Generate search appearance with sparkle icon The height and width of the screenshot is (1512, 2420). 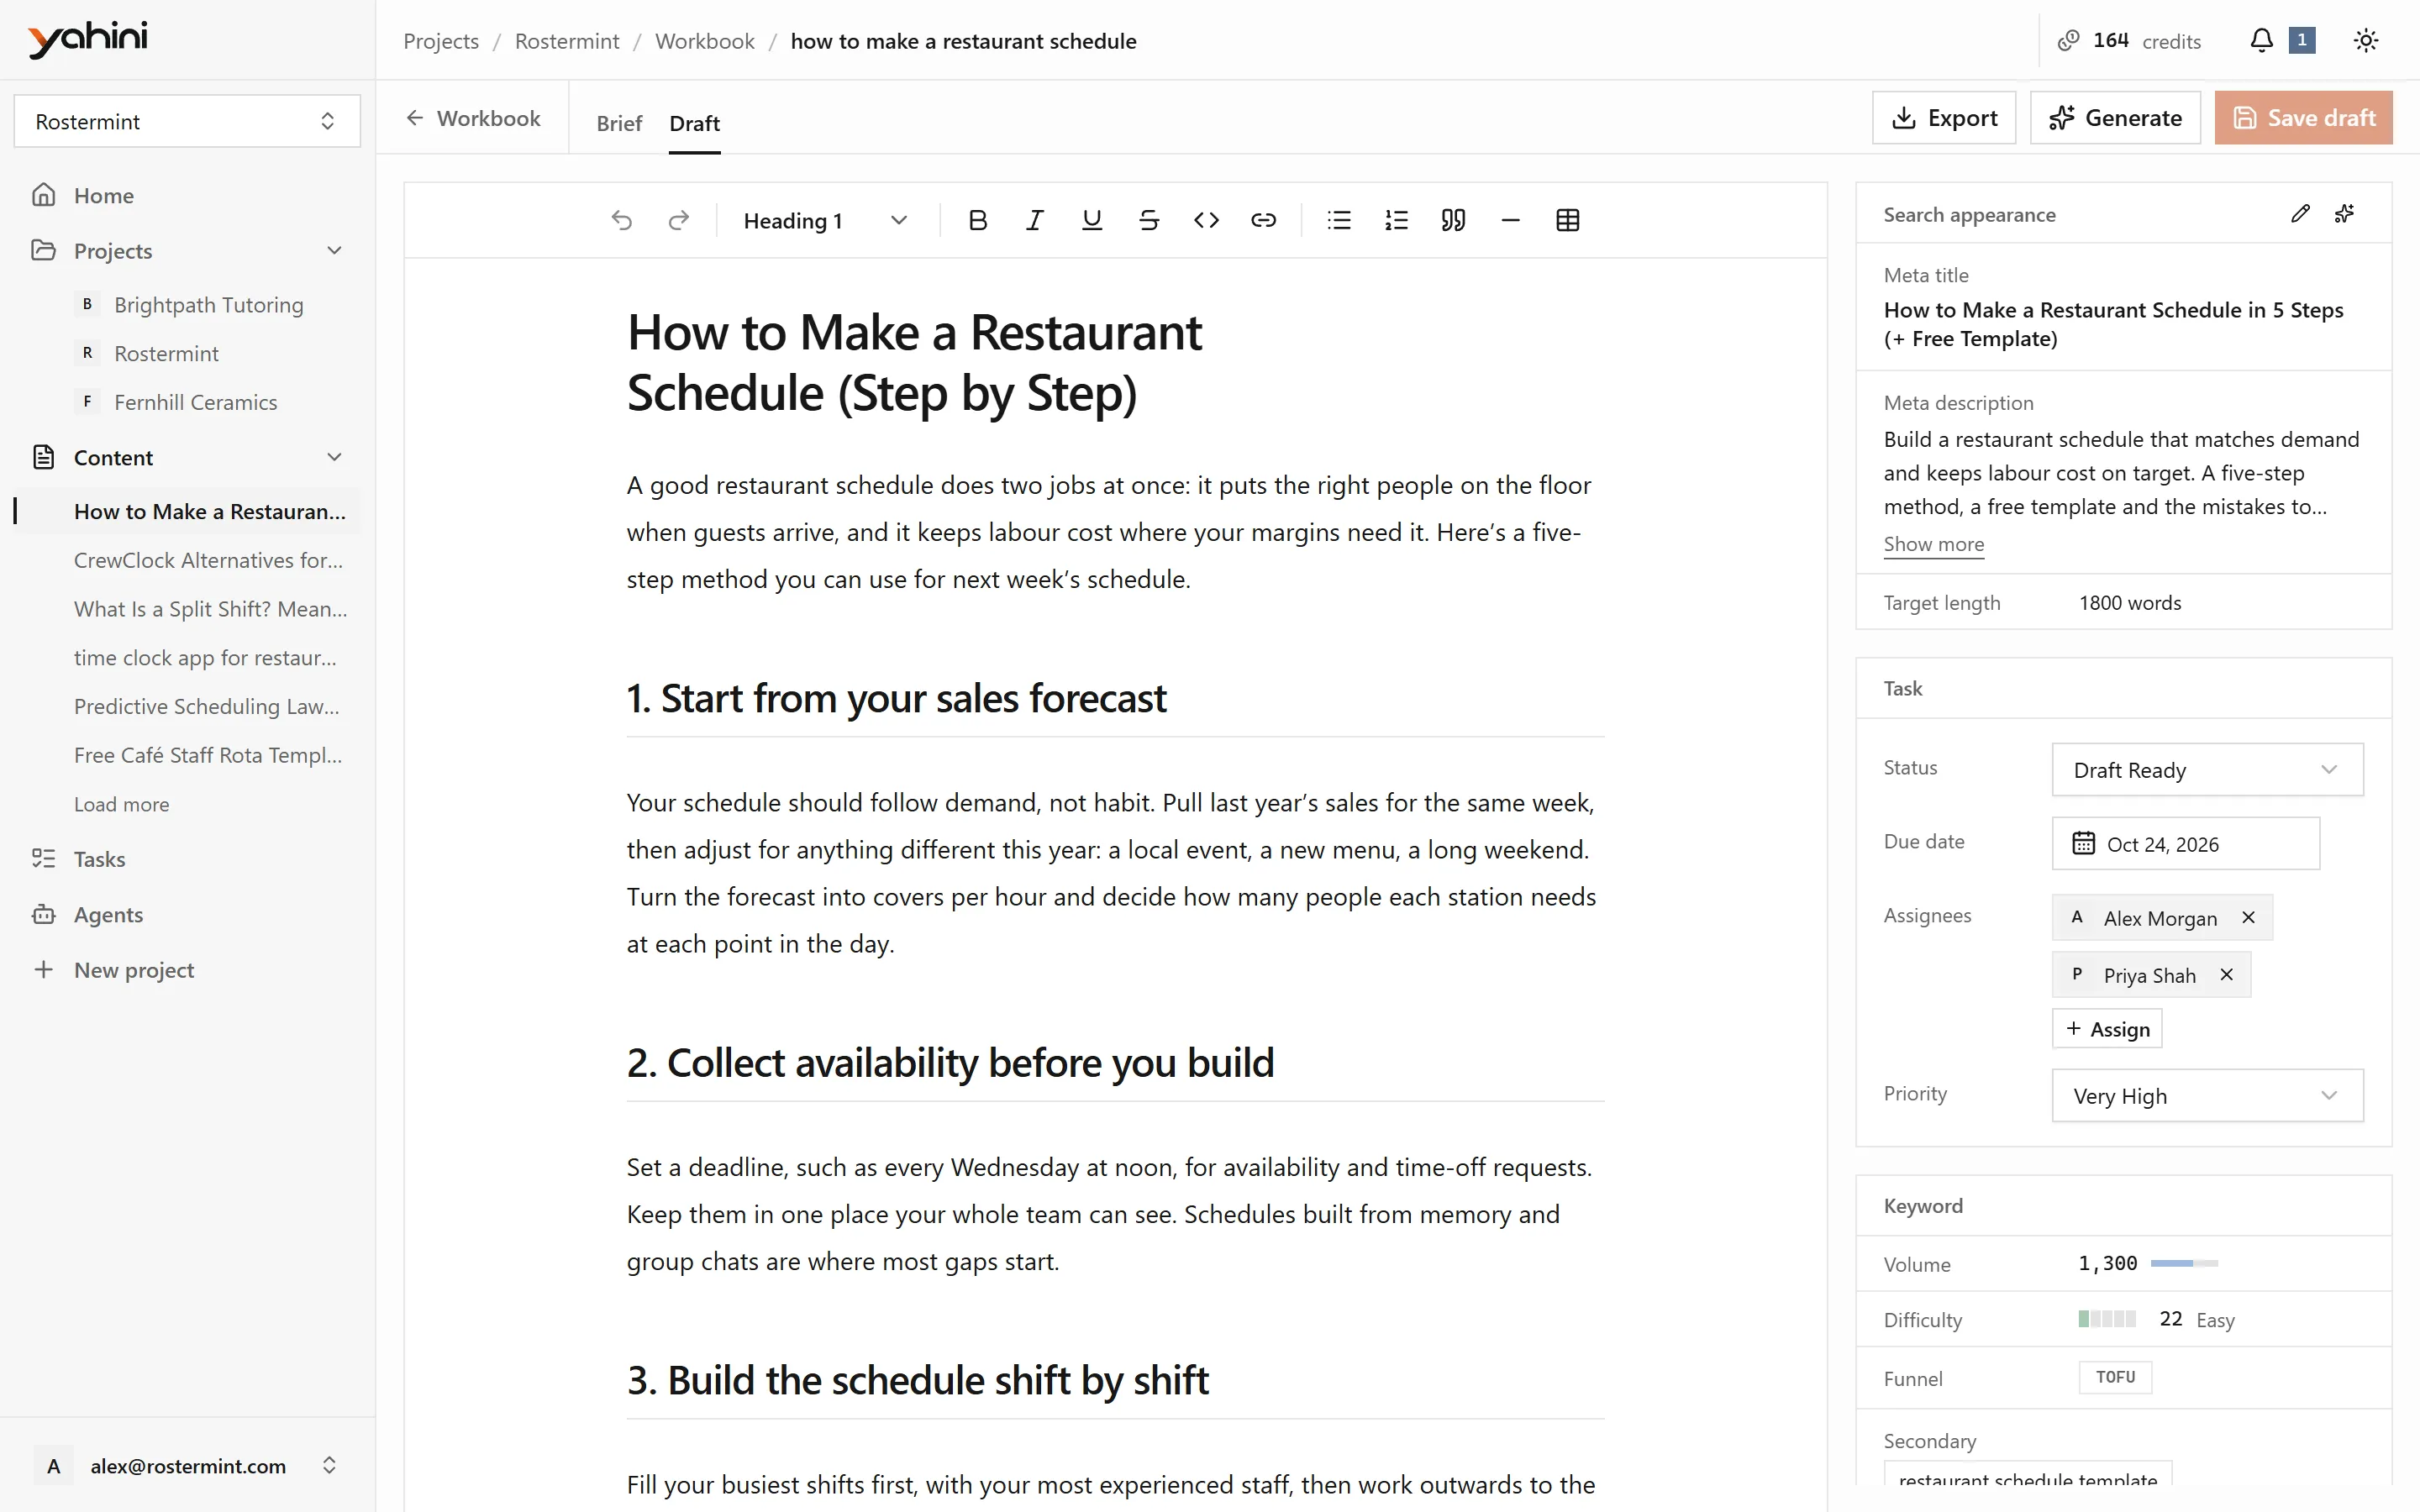coord(2344,214)
